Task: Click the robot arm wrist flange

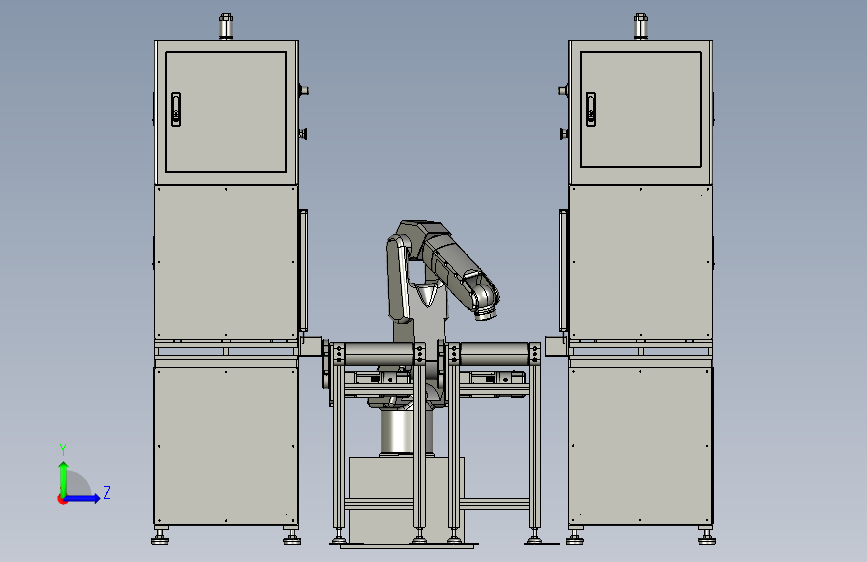Action: 485,315
